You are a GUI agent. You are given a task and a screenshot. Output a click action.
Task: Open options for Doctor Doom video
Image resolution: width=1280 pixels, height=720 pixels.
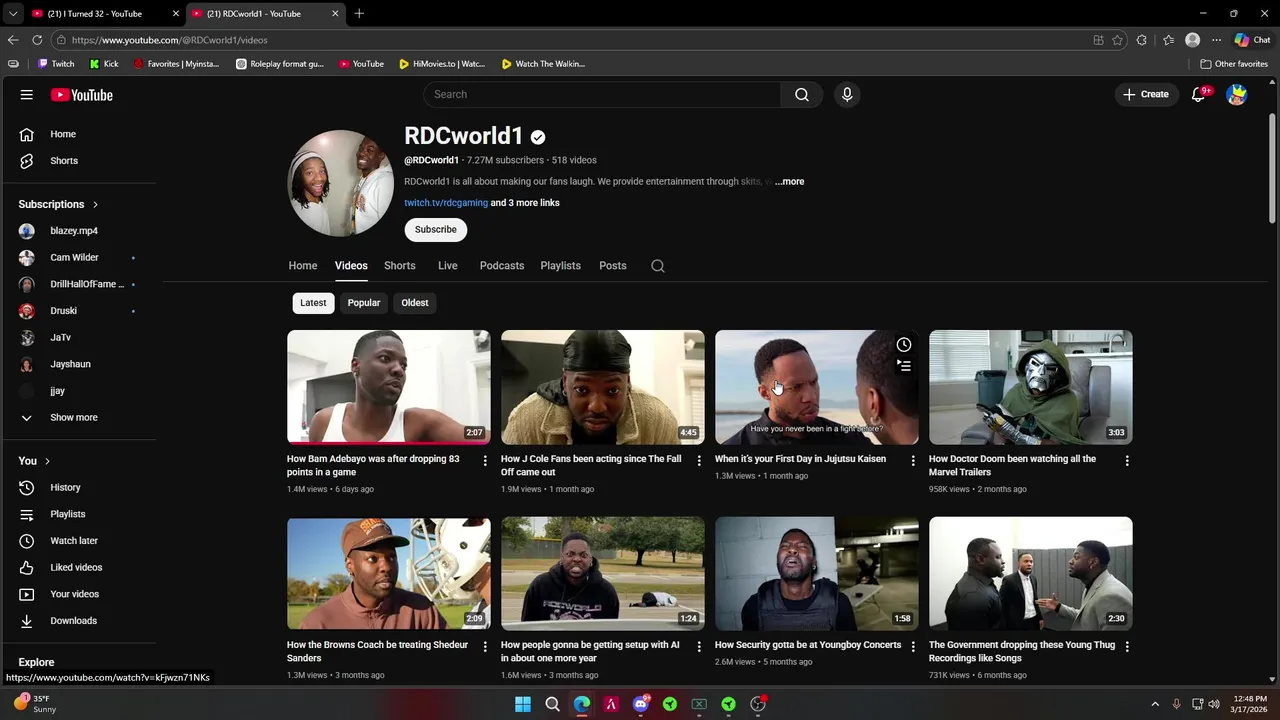(1127, 460)
